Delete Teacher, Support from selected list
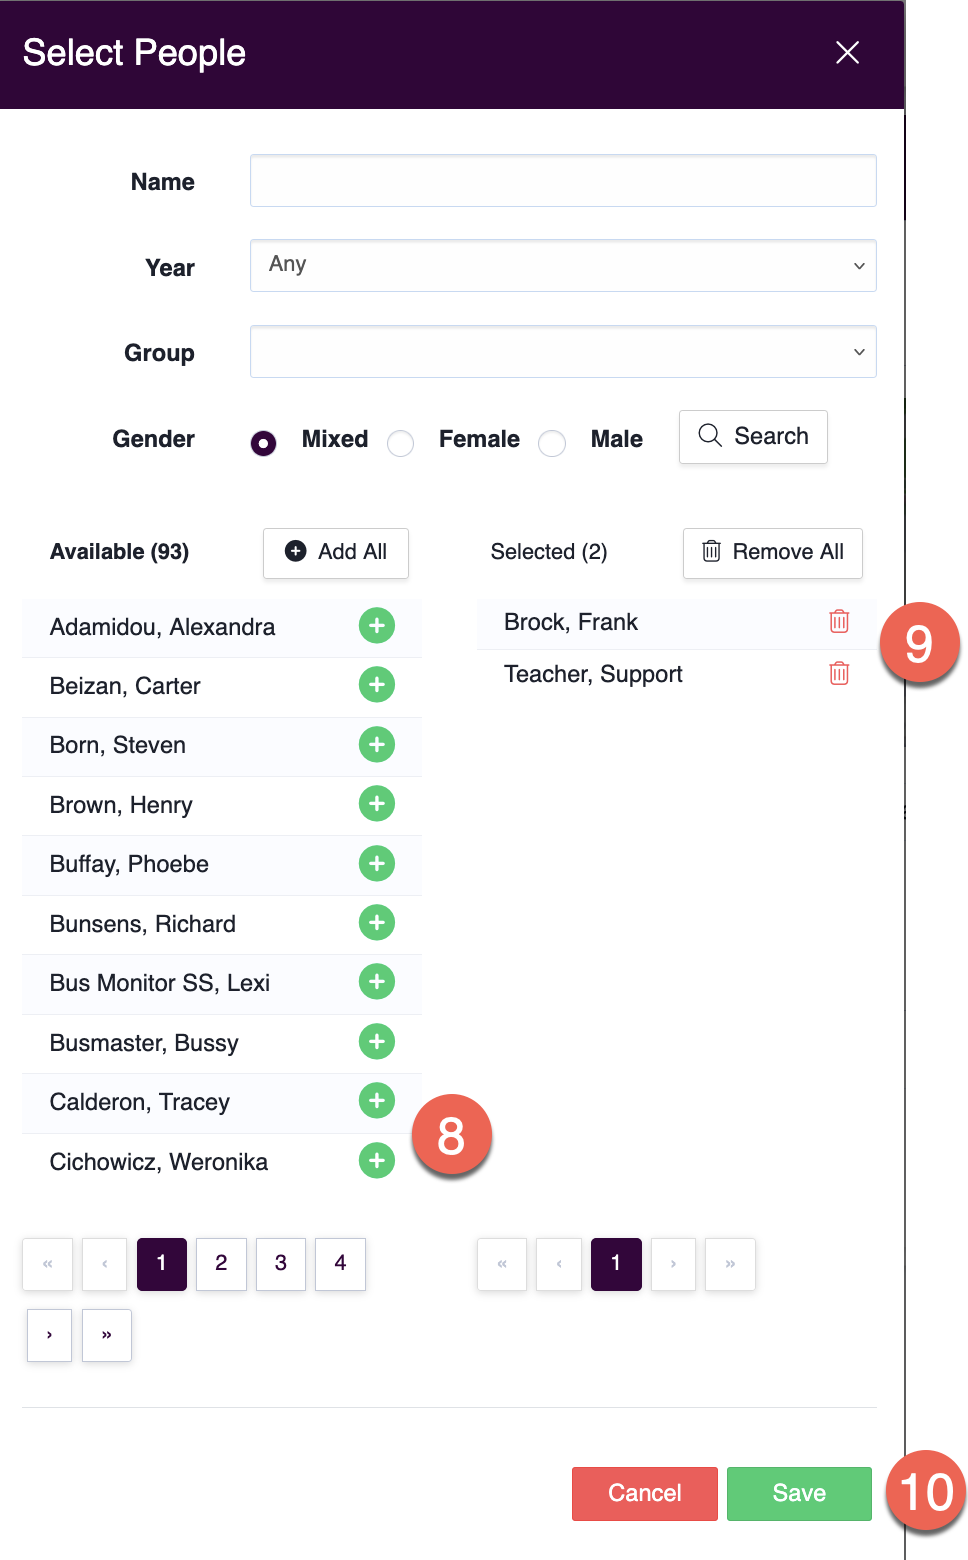Screen dimensions: 968x1560 [x=839, y=674]
